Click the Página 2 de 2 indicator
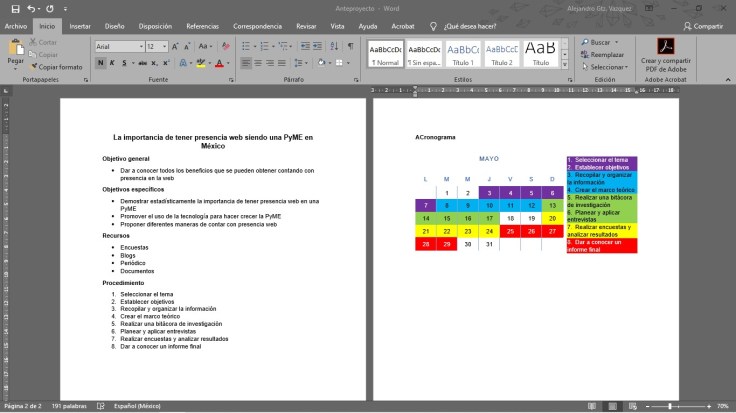Viewport: 736px width, 413px height. 23,406
